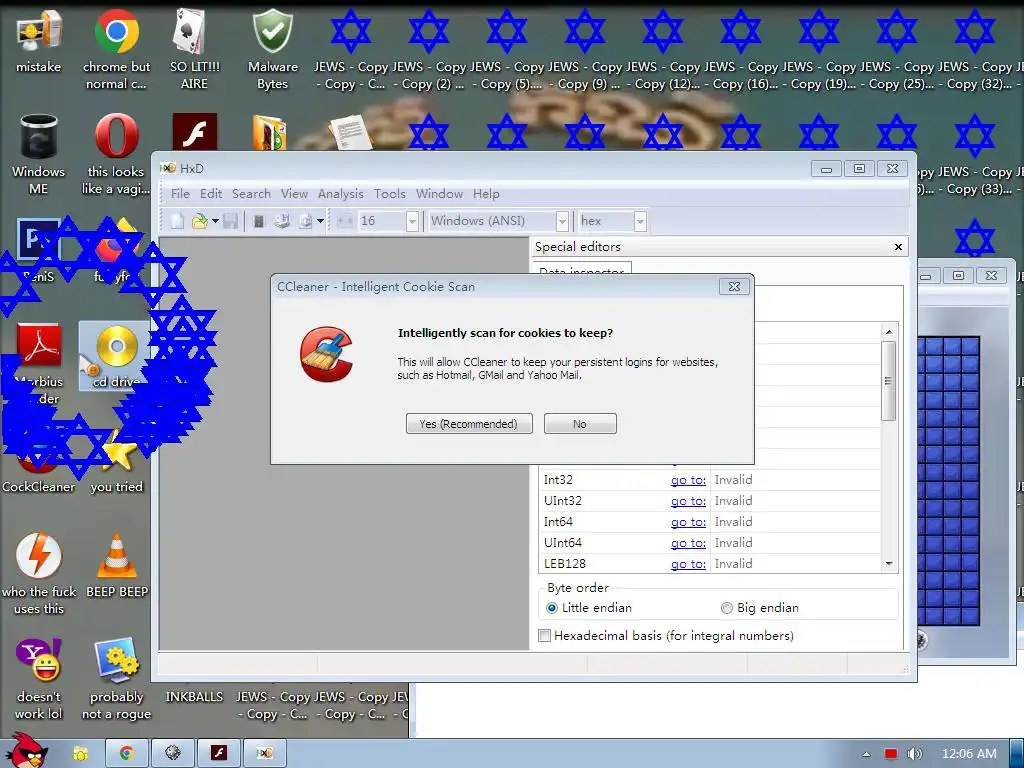1024x768 pixels.
Task: Click the red flag tray icon
Action: point(891,754)
